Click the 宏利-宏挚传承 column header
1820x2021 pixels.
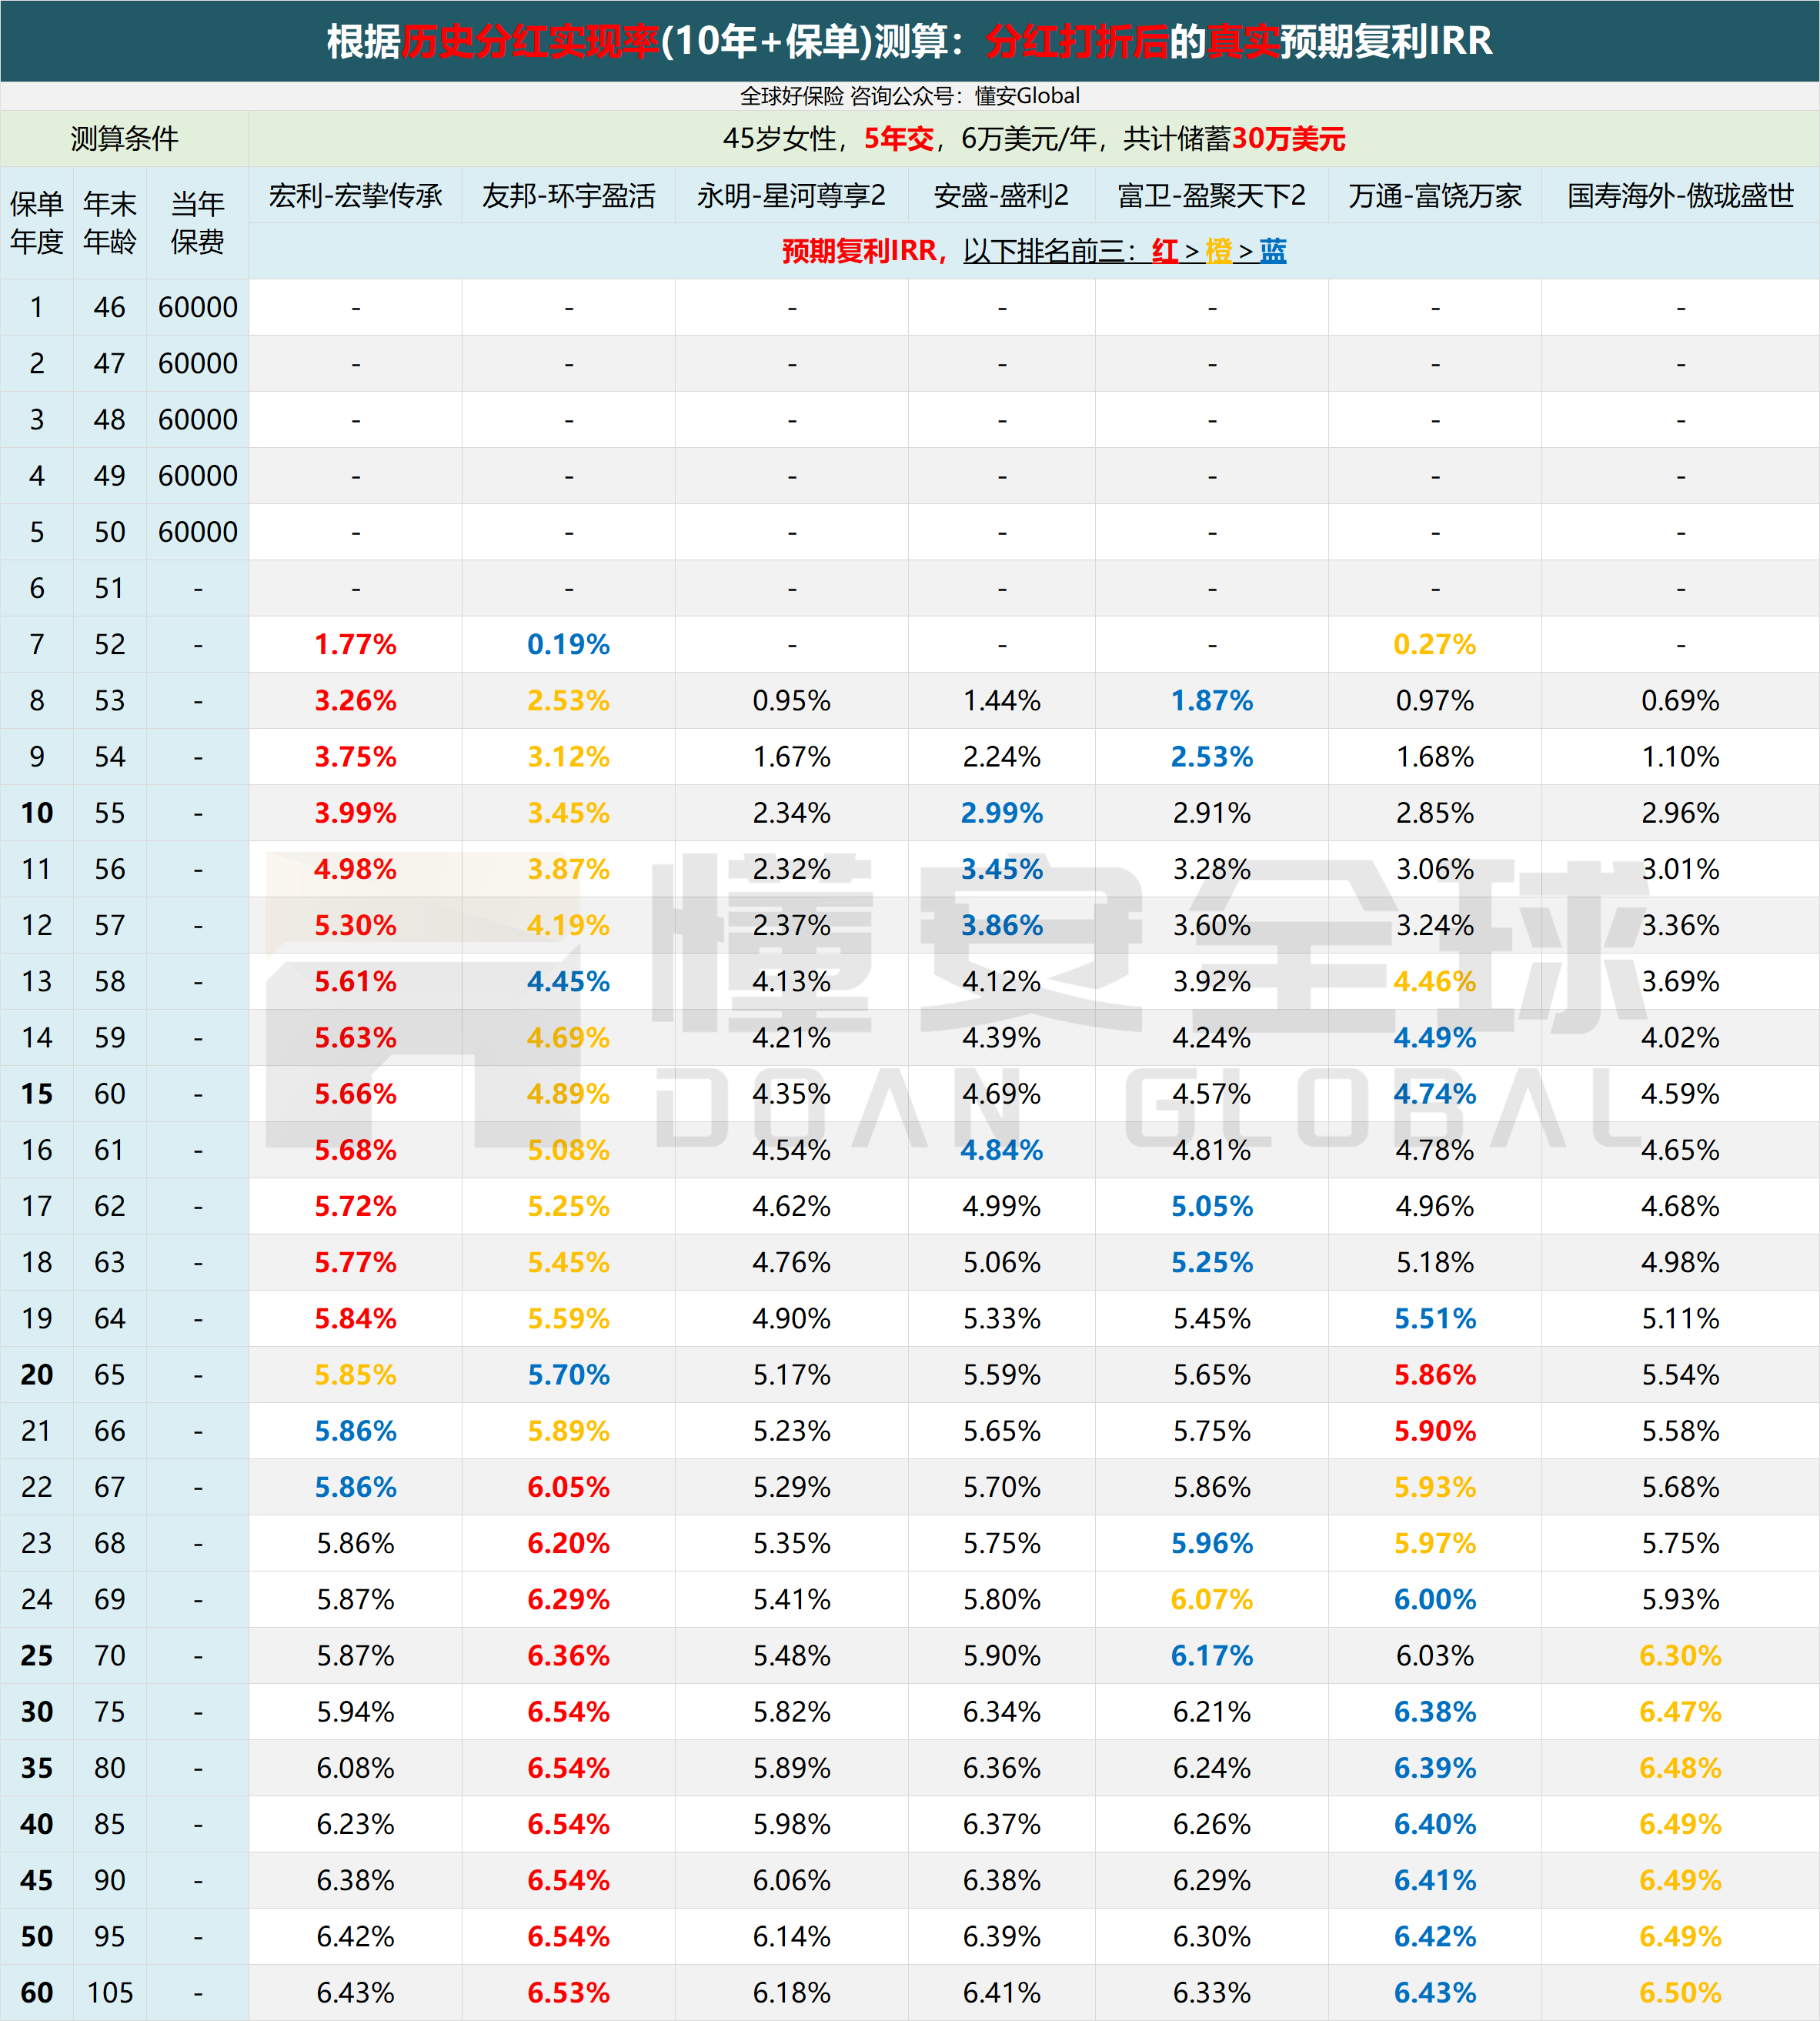[355, 196]
